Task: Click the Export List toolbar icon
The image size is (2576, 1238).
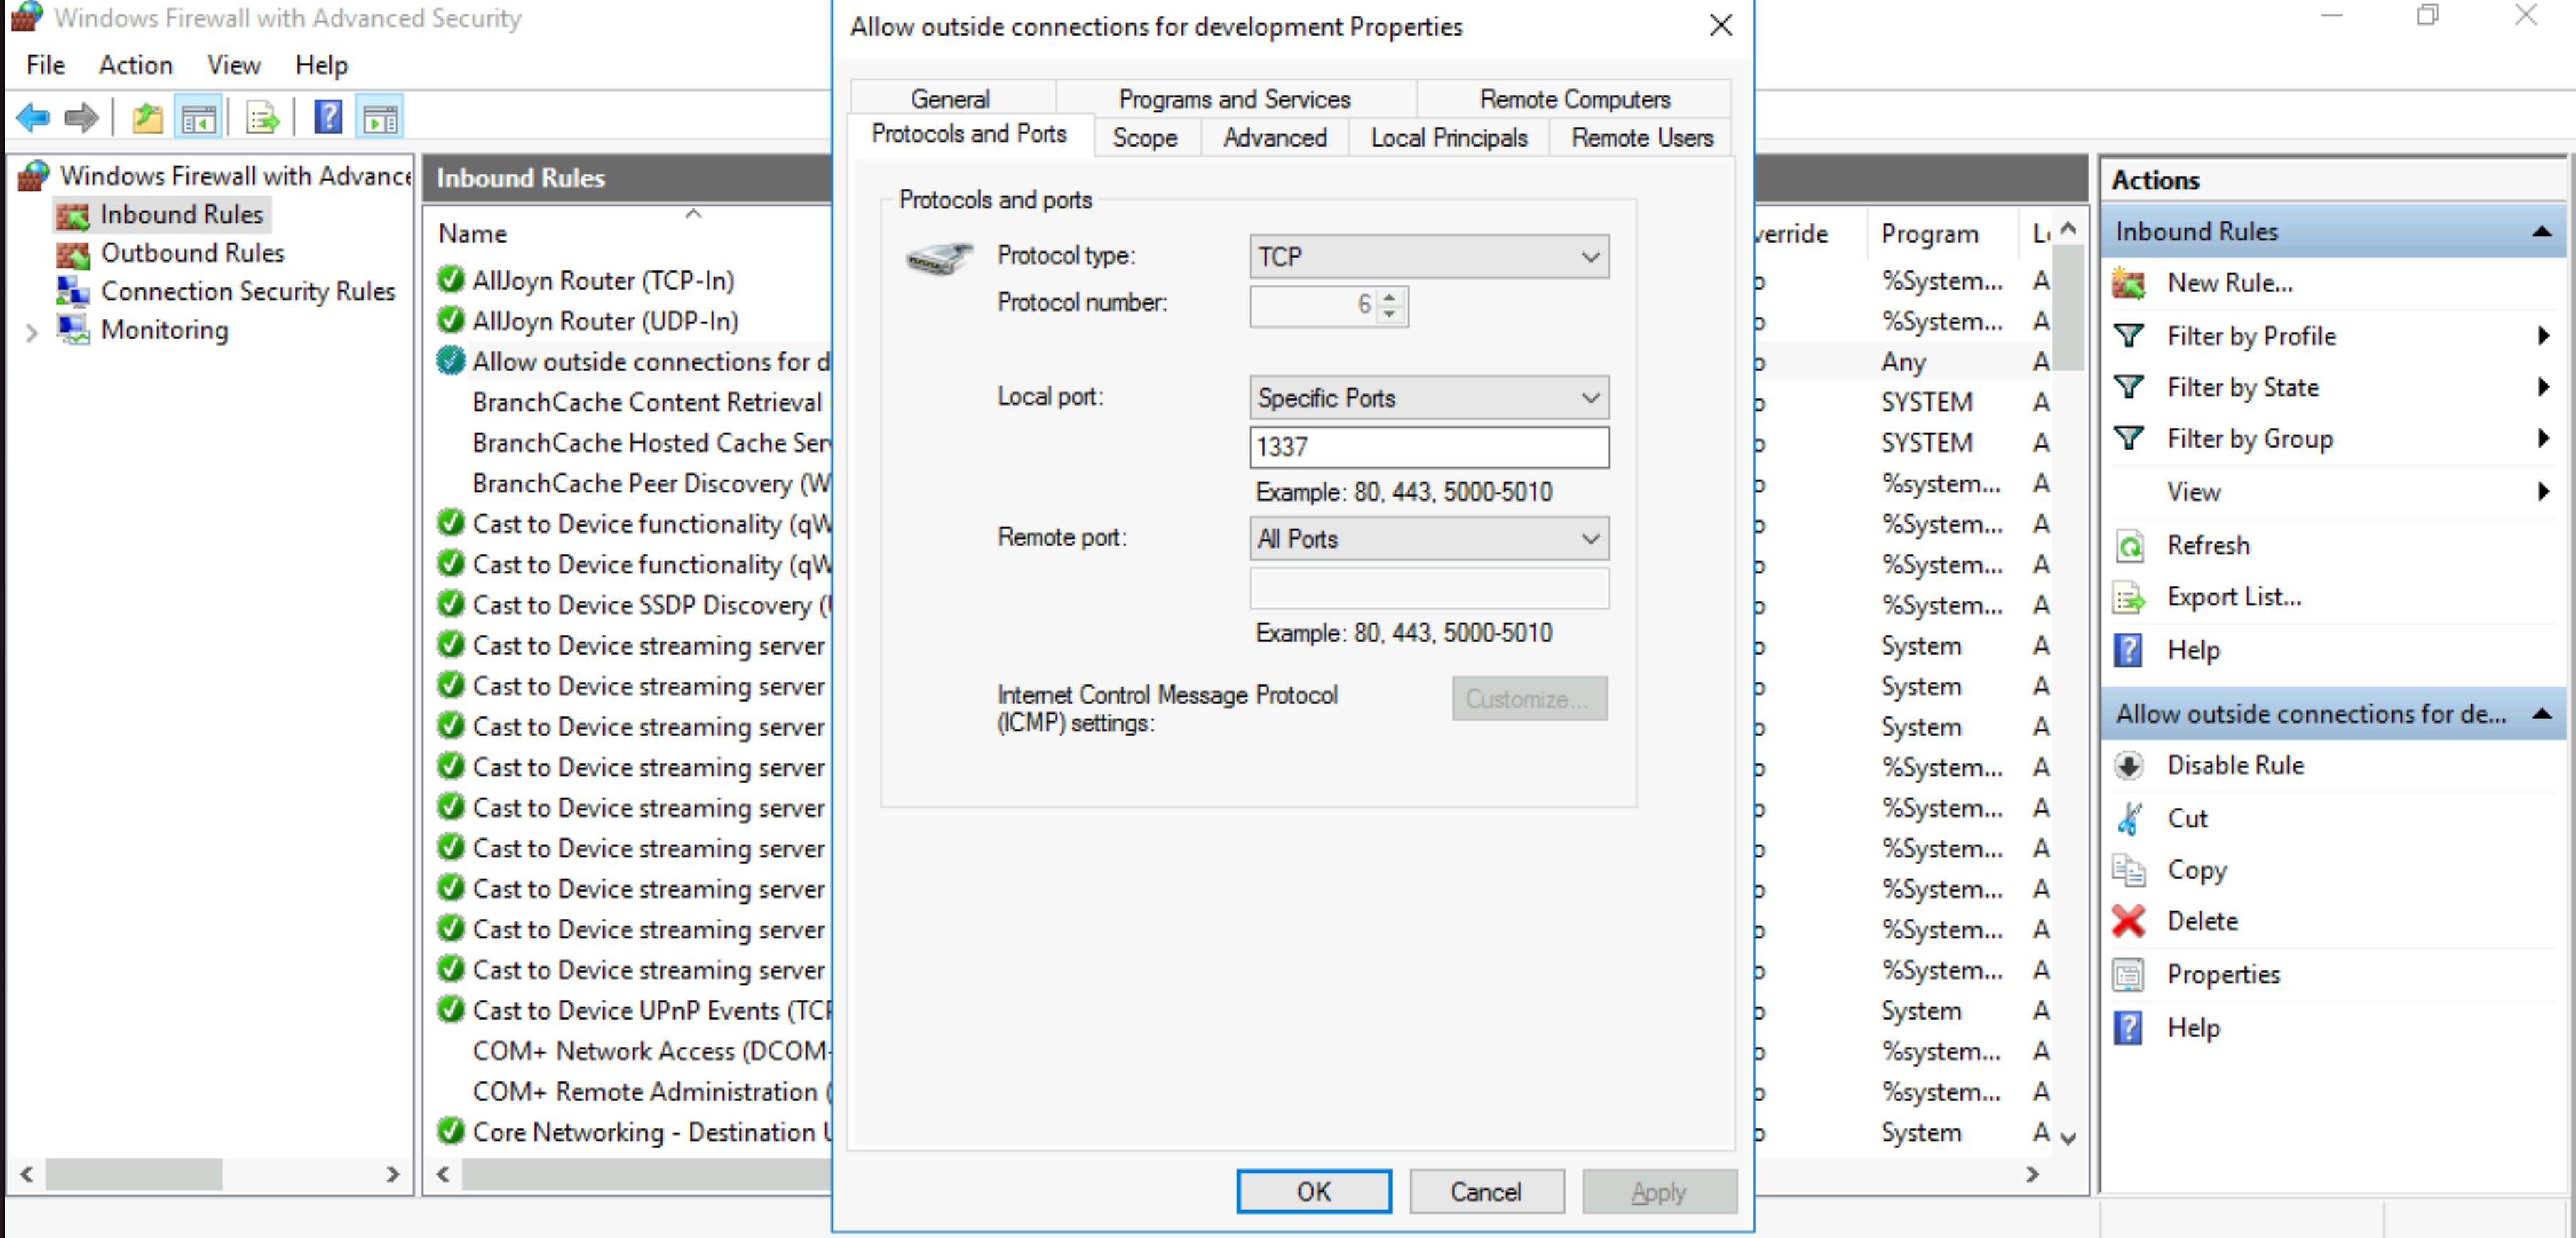Action: point(263,118)
